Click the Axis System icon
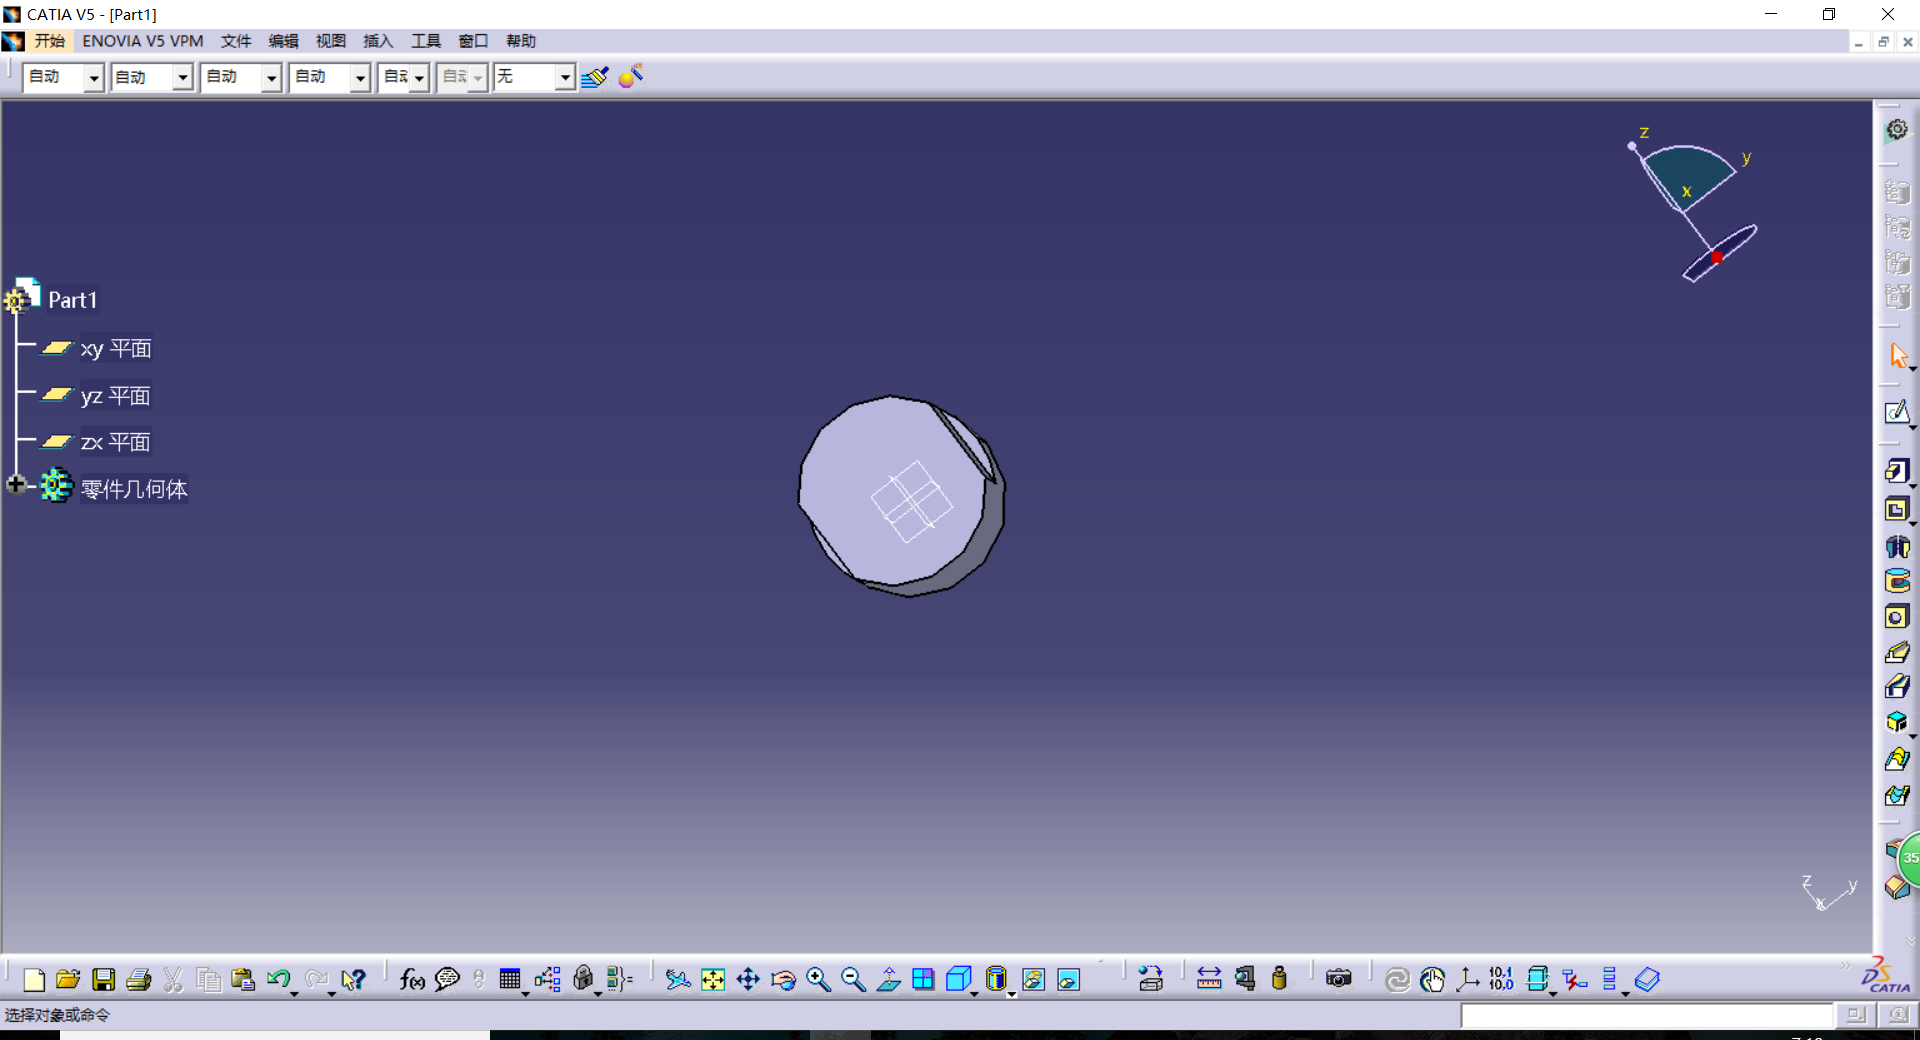The image size is (1920, 1040). click(x=1467, y=979)
